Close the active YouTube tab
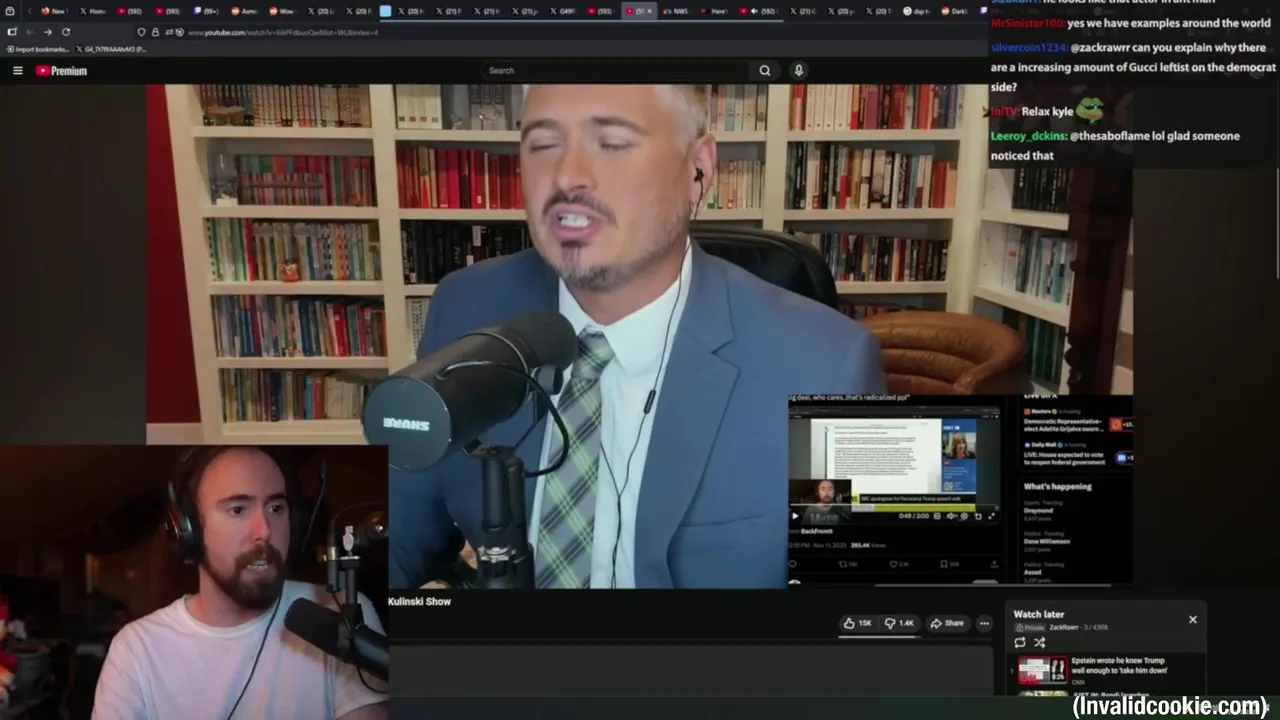Viewport: 1280px width, 720px height. 649,11
